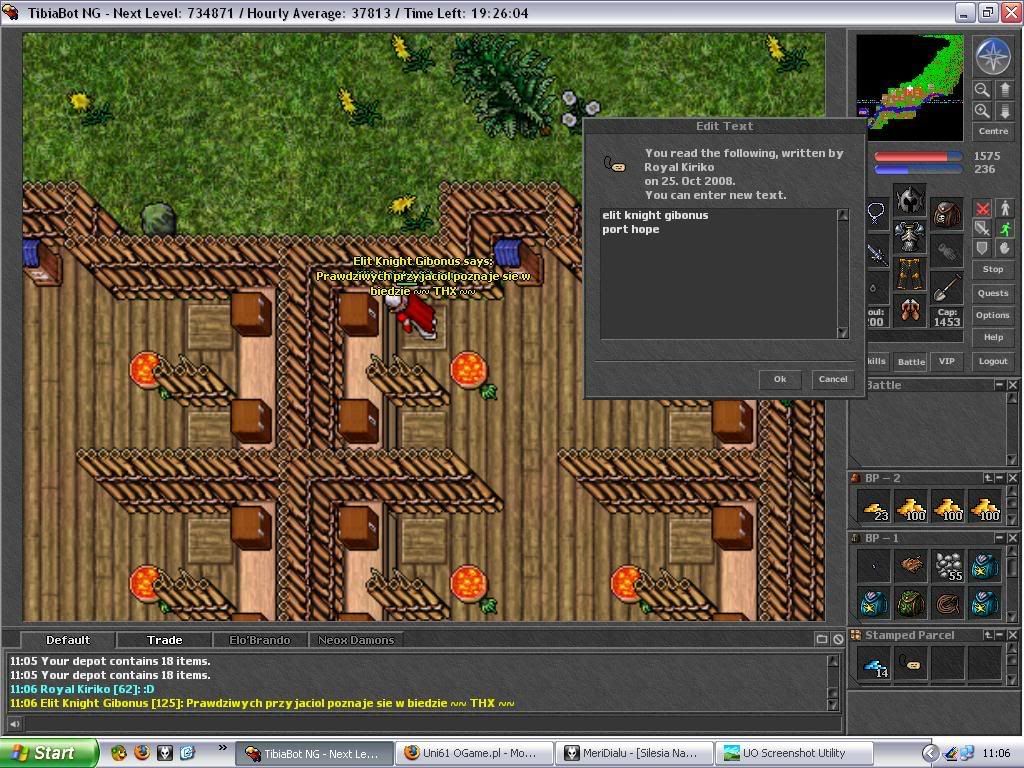This screenshot has height=768, width=1024.
Task: Click the Edit Text scroll down arrow
Action: (842, 333)
